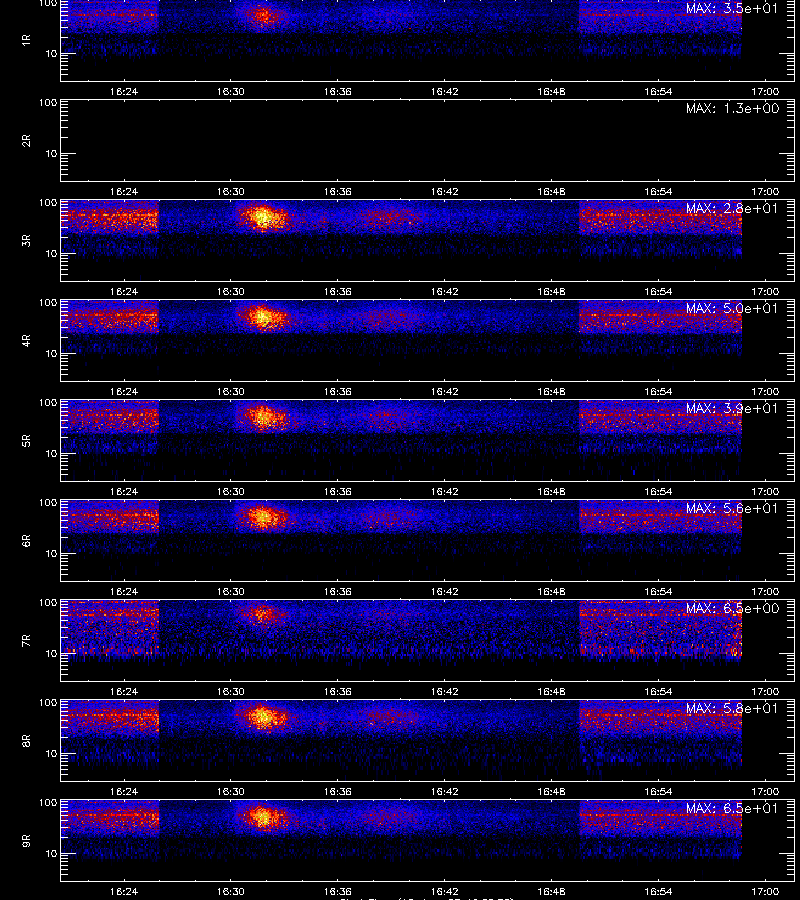This screenshot has height=900, width=800.
Task: Click the '16:36' tick label under panel 7R
Action: tap(337, 692)
